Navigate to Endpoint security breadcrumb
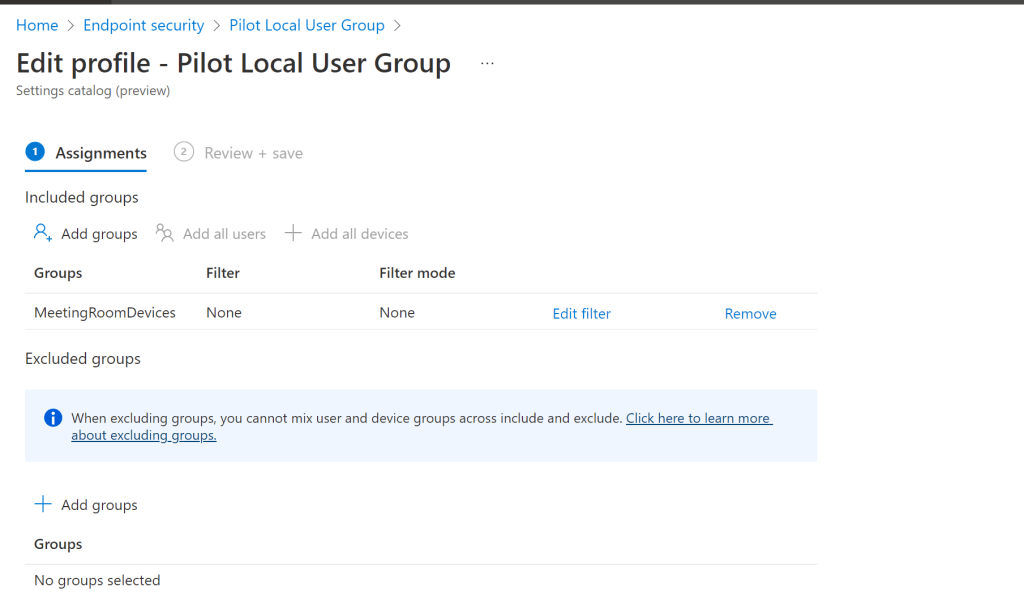This screenshot has width=1024, height=596. (143, 25)
